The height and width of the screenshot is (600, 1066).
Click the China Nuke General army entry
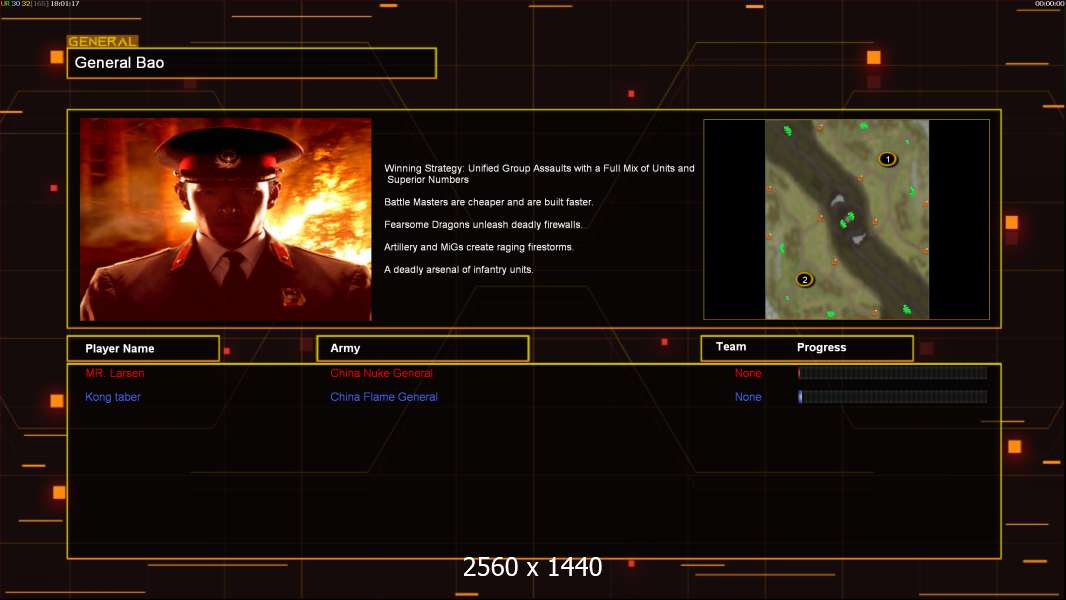pos(381,373)
